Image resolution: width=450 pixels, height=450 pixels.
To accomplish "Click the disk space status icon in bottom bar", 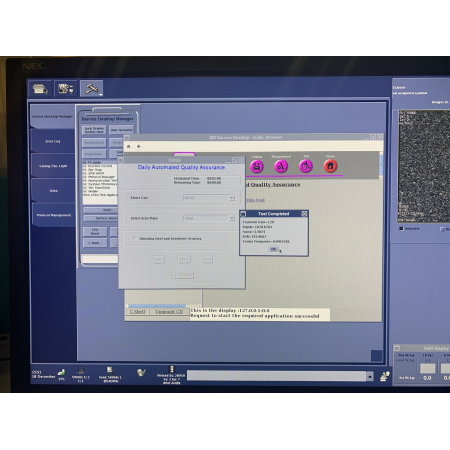I will (61, 373).
